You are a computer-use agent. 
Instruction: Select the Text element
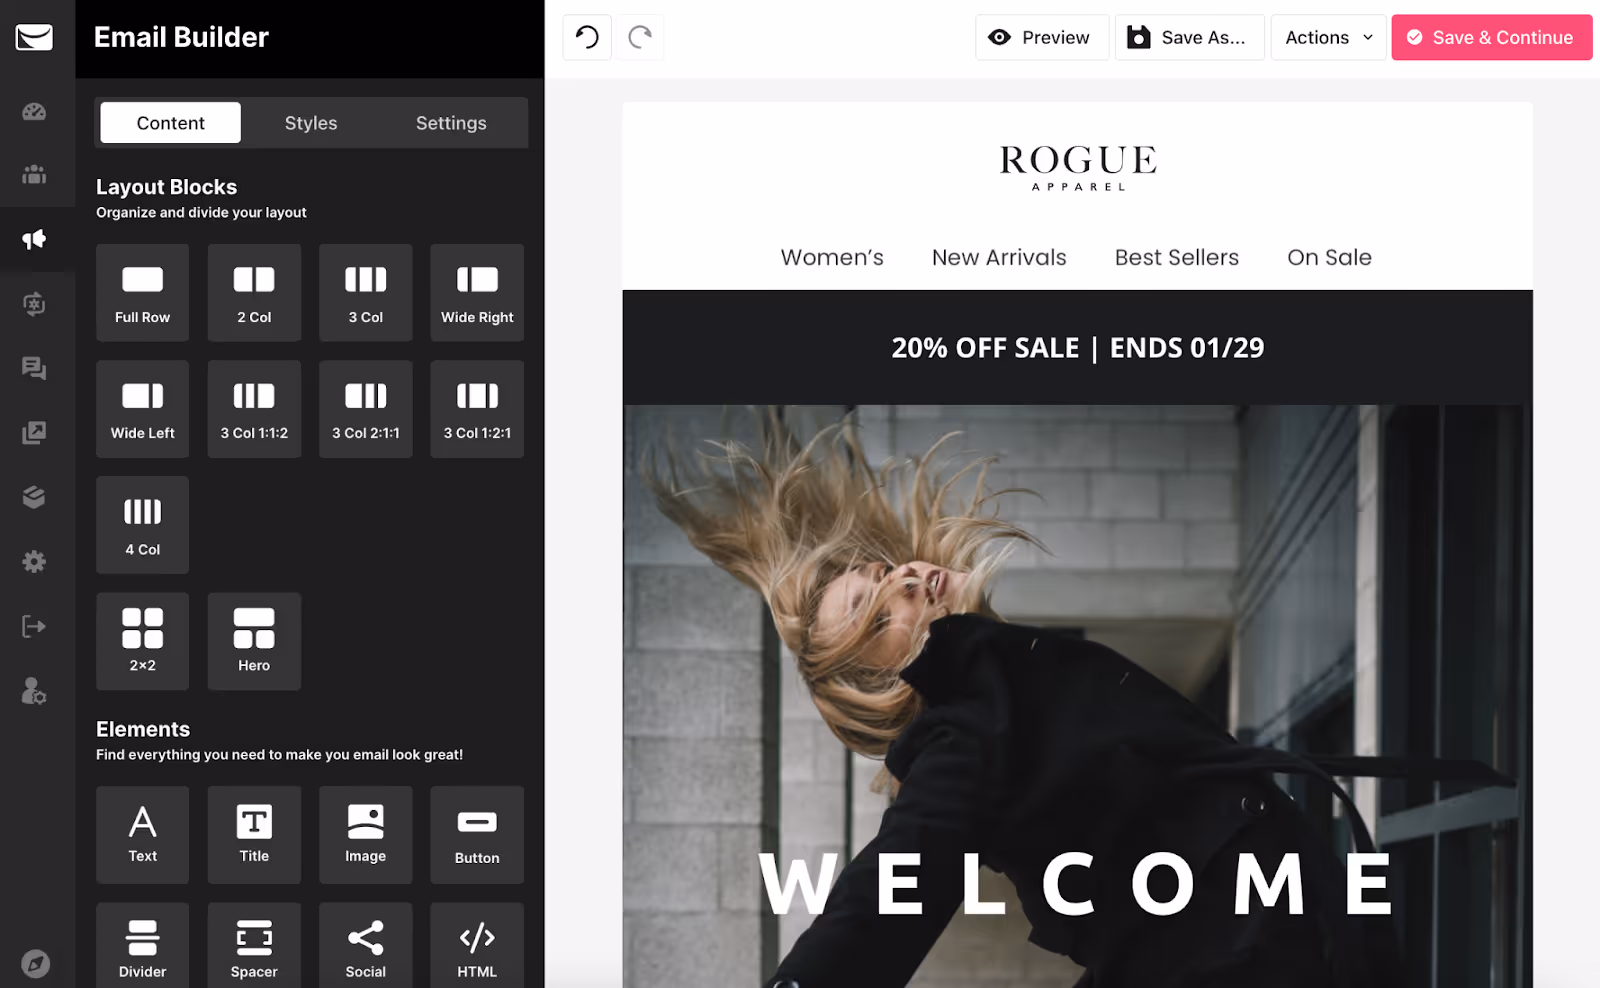coord(142,835)
